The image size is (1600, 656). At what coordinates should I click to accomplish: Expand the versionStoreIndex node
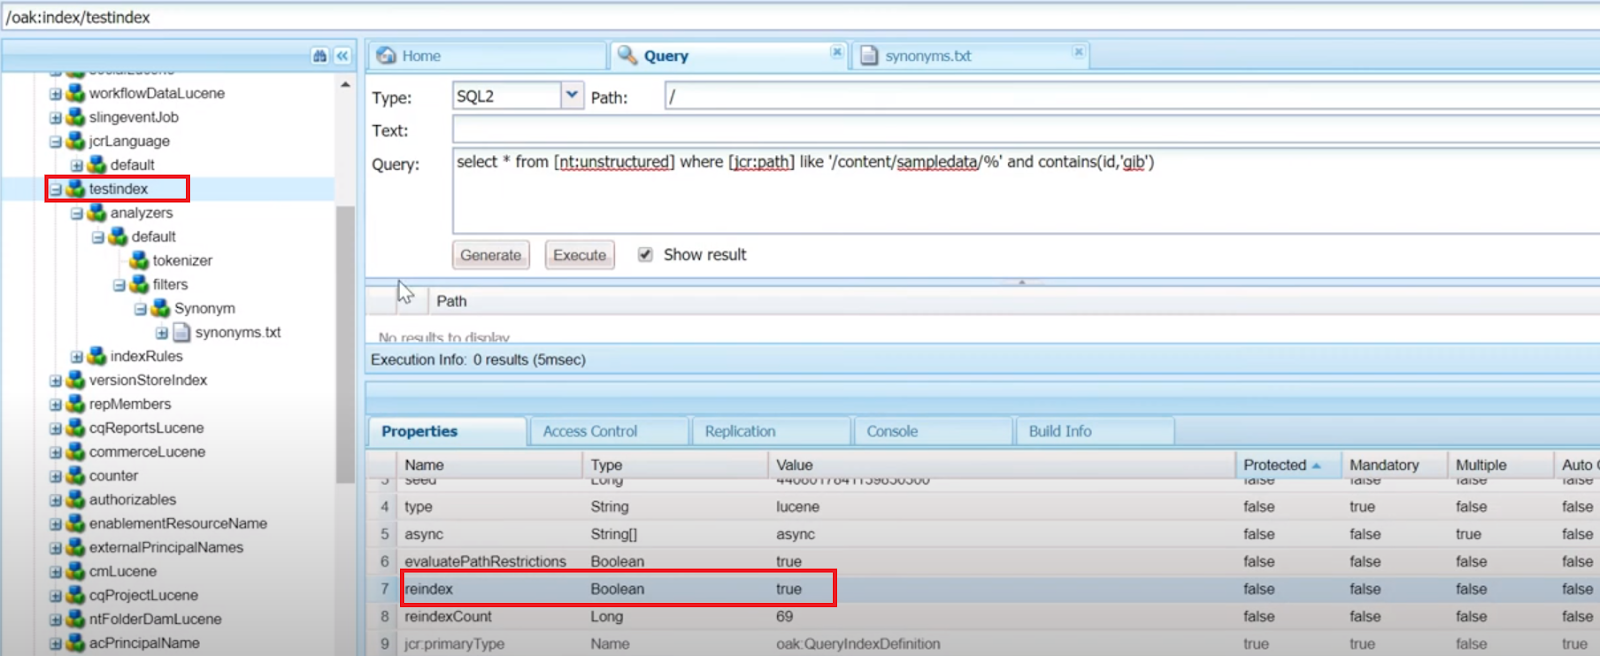(x=56, y=380)
